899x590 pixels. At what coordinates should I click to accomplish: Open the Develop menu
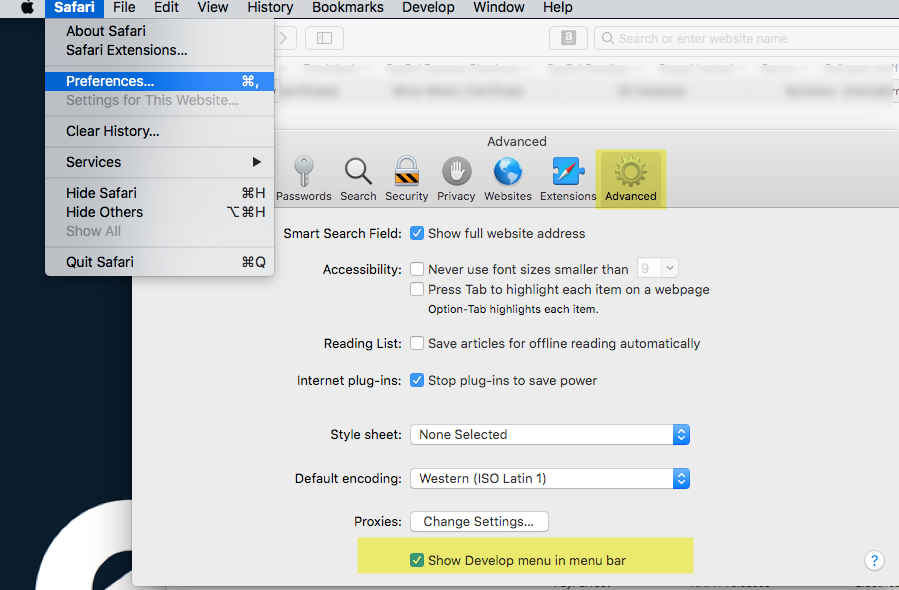[x=428, y=7]
